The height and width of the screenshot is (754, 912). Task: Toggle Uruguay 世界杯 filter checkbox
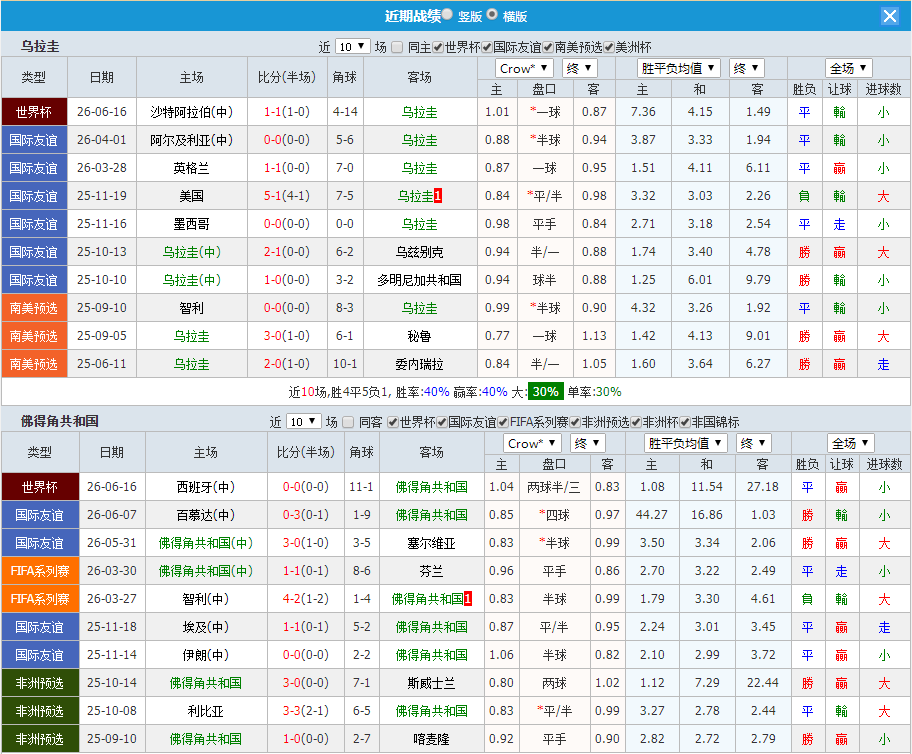(438, 47)
